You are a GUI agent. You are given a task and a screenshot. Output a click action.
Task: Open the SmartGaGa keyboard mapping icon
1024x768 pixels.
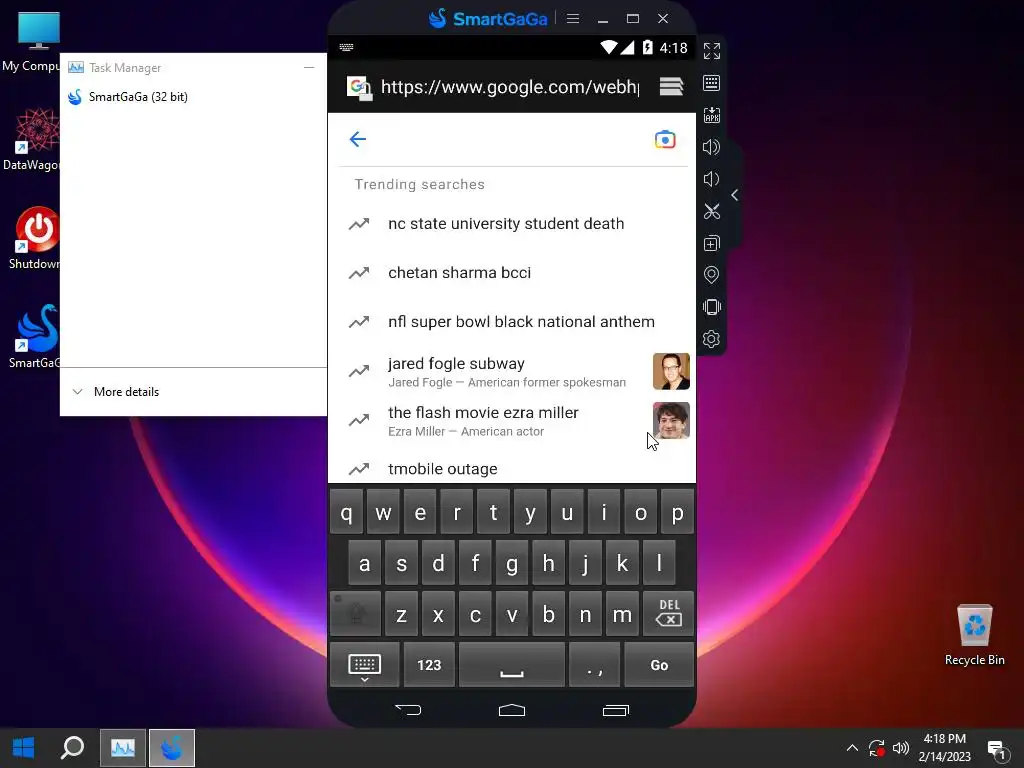[x=711, y=83]
